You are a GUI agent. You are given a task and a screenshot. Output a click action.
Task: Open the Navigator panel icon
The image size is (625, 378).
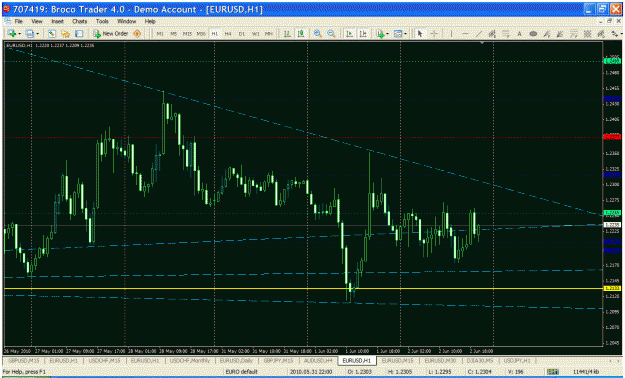pos(65,34)
